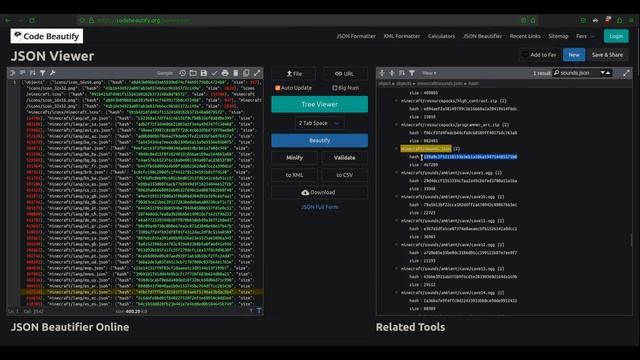Click the Add to Fav button
Screen dimensions: 640x360
pos(539,55)
